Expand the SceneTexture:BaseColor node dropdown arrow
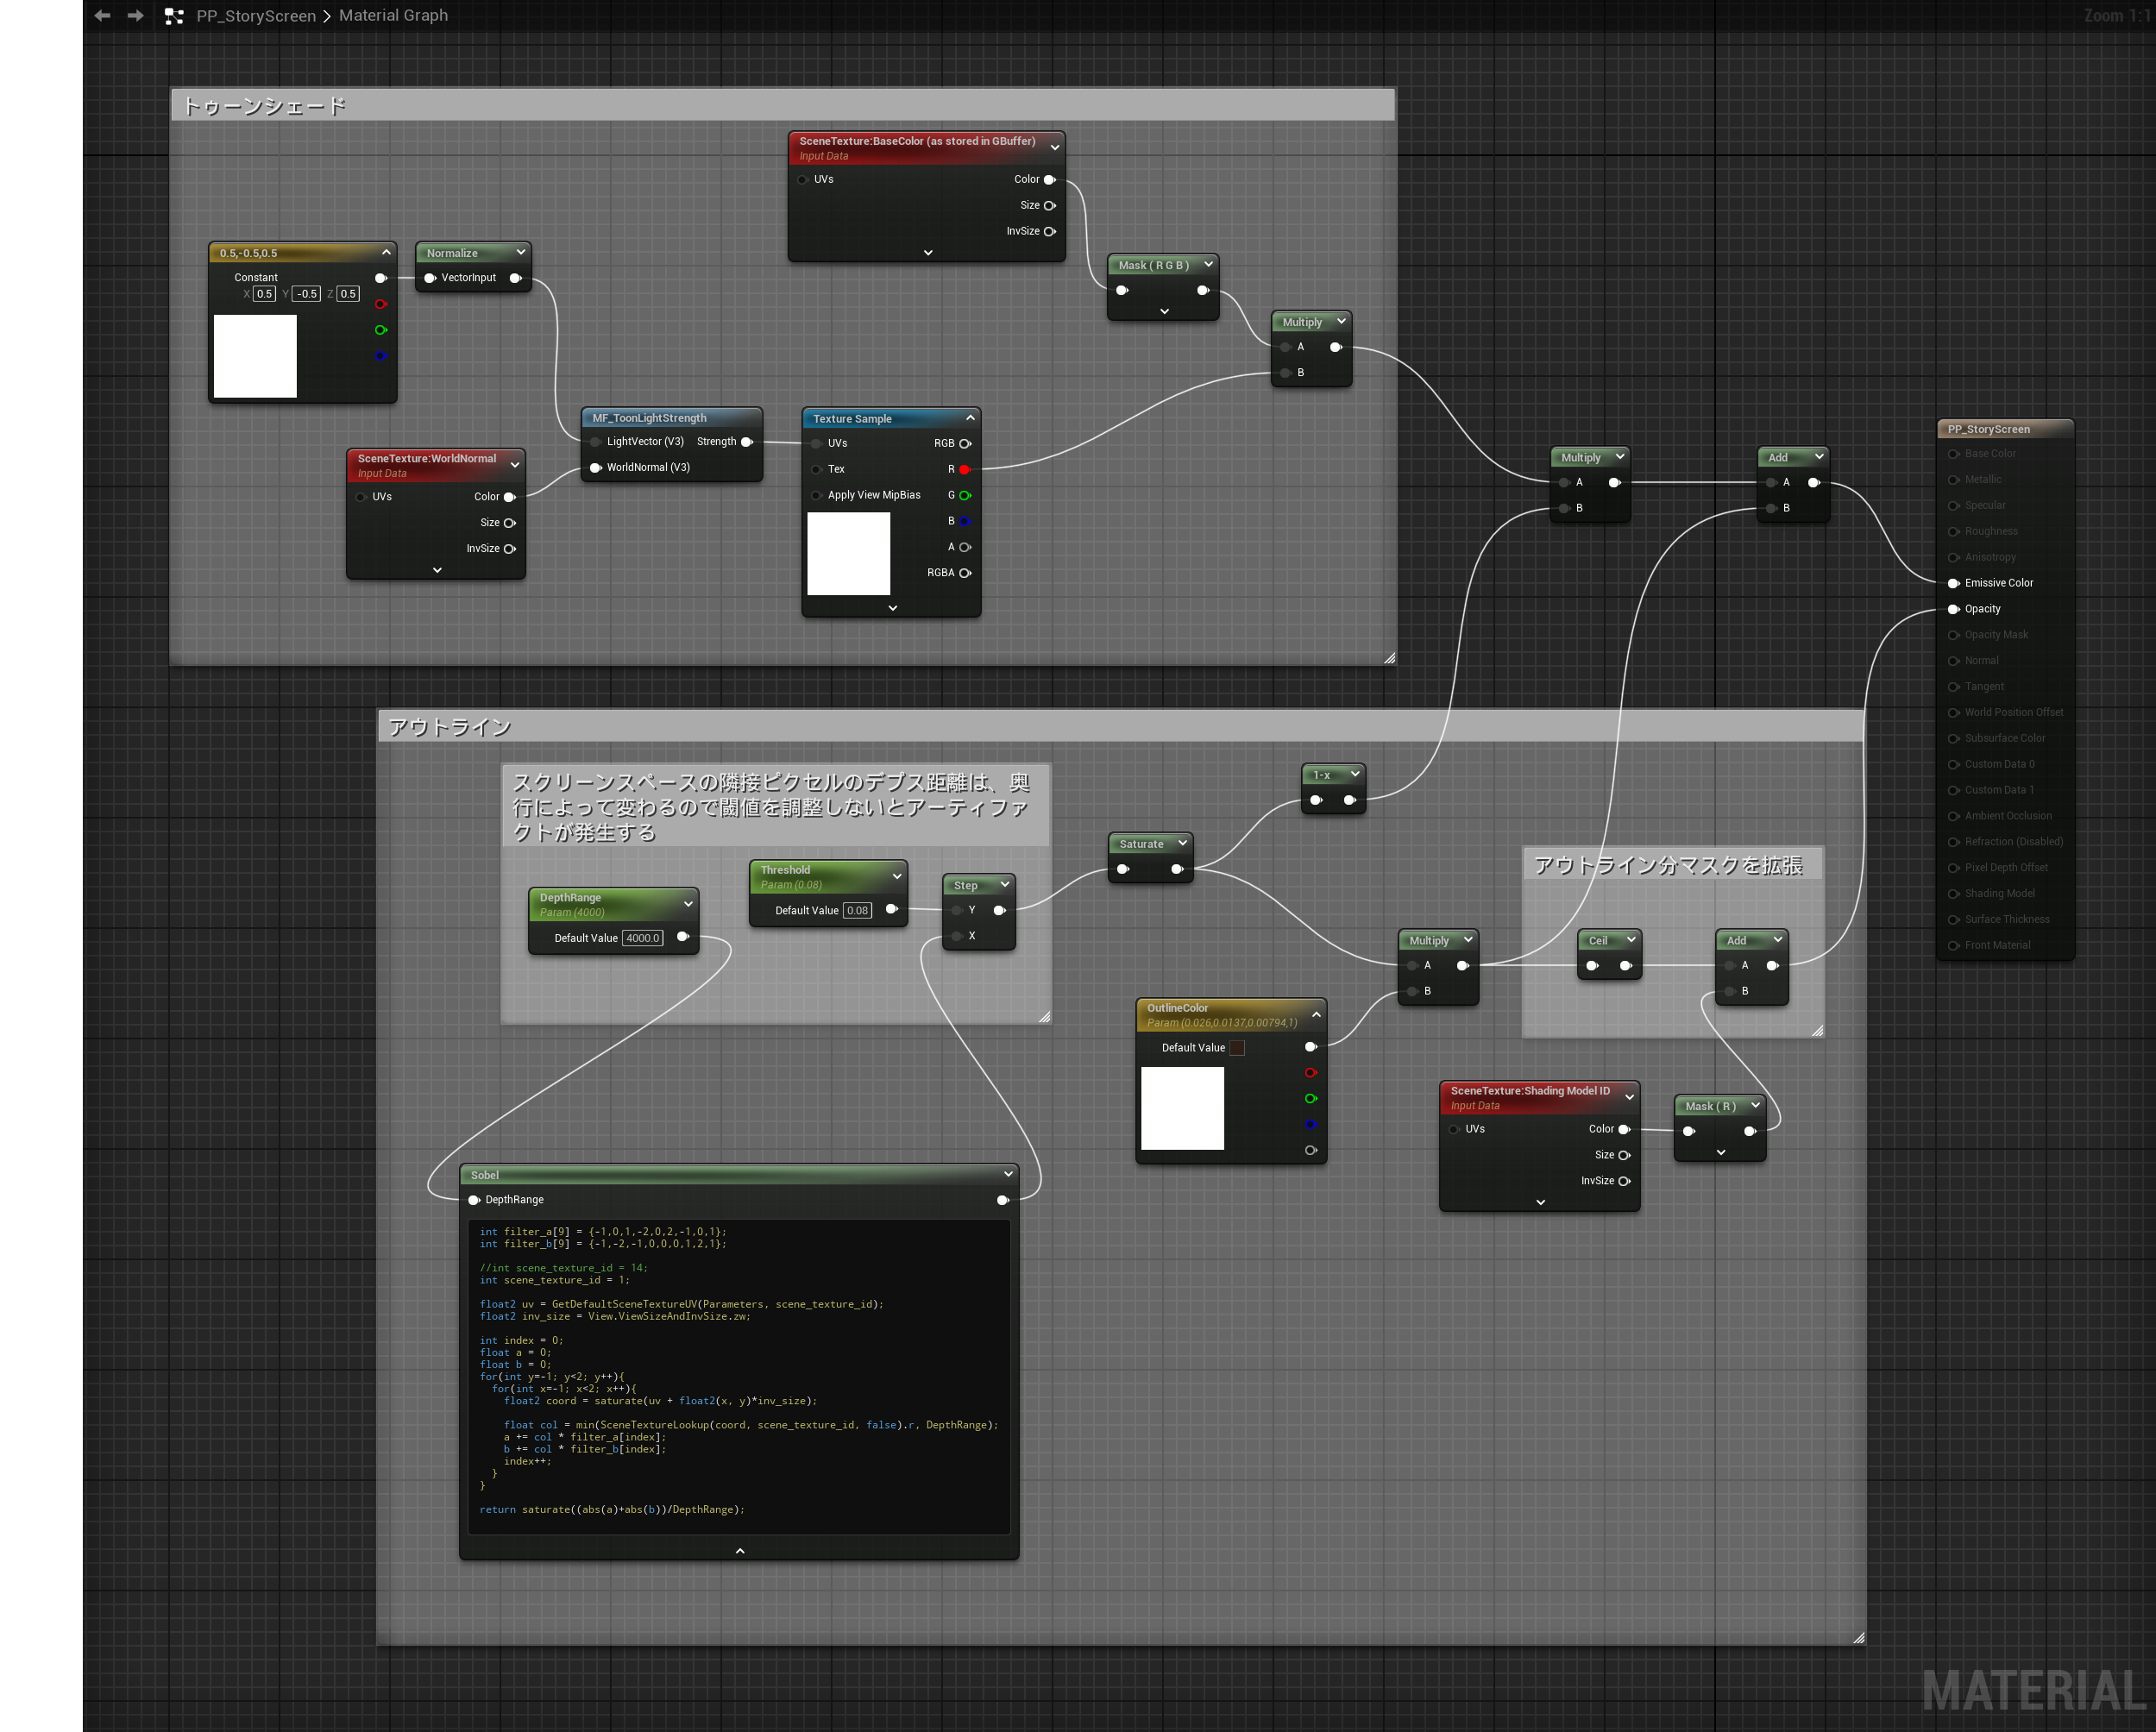The height and width of the screenshot is (1732, 2156). pyautogui.click(x=1054, y=147)
